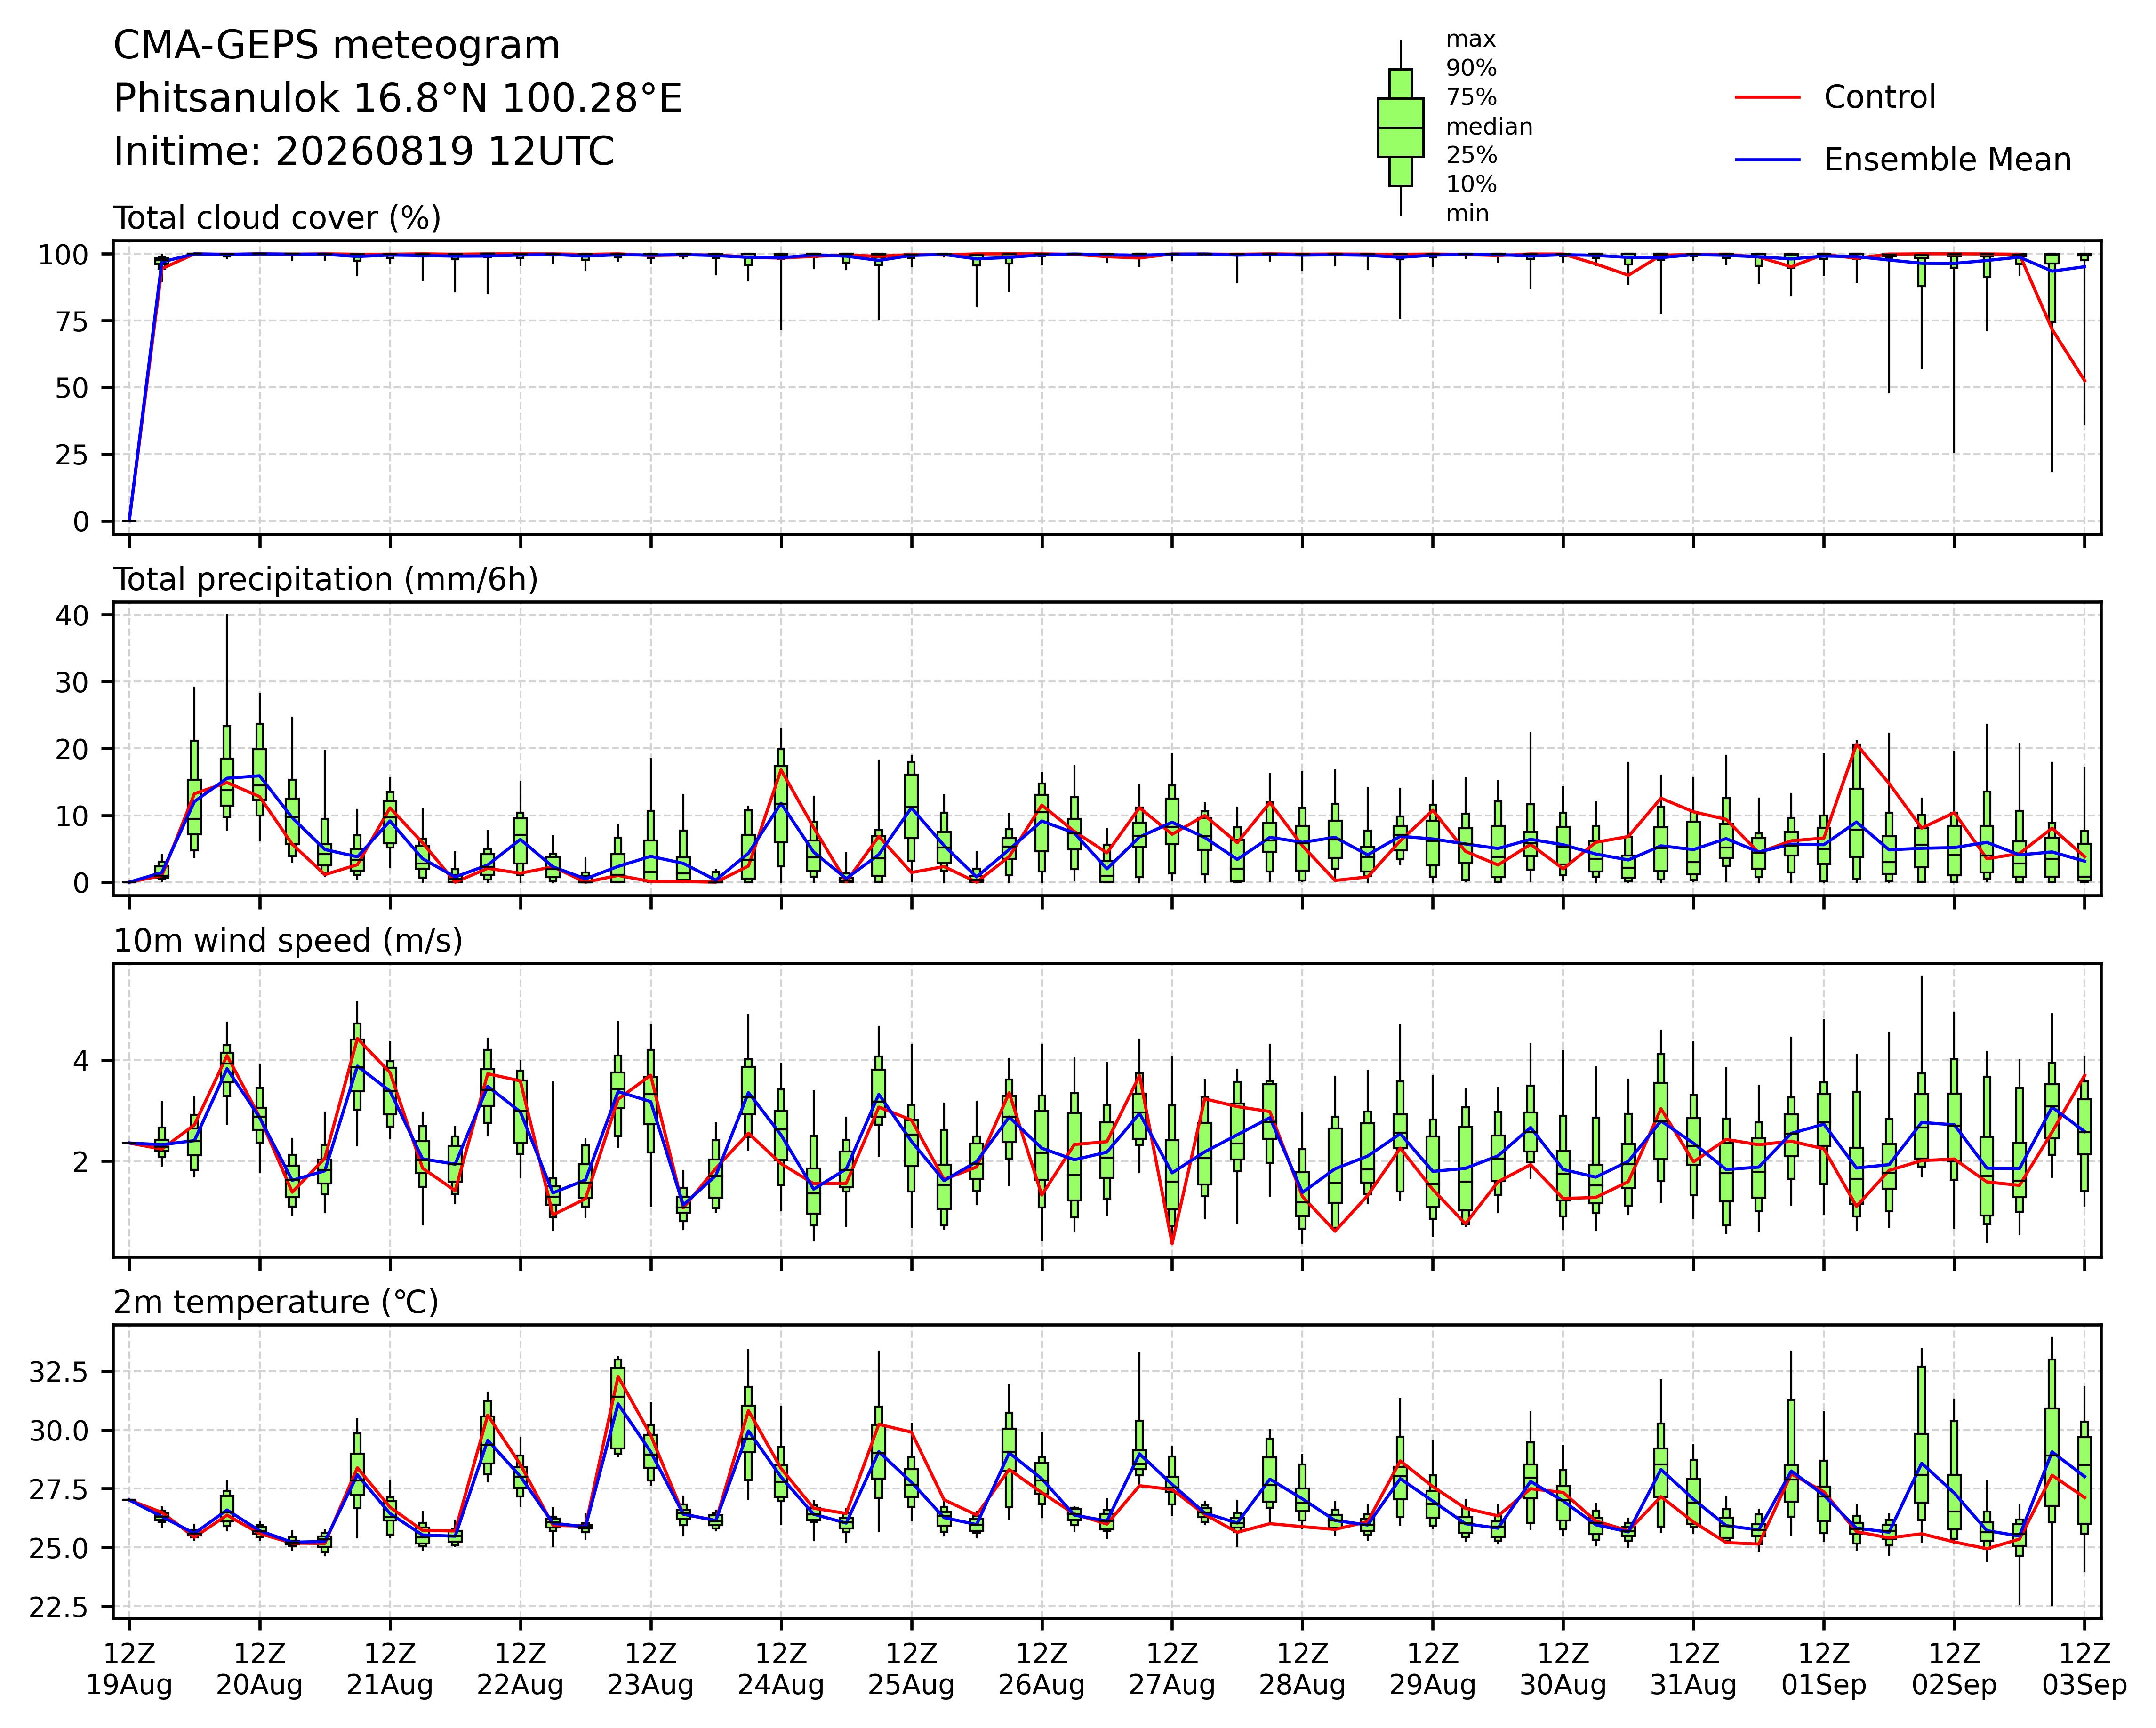This screenshot has width=2156, height=1728.
Task: Click the '12Z 25Aug' x-axis label
Action: pos(911,1669)
